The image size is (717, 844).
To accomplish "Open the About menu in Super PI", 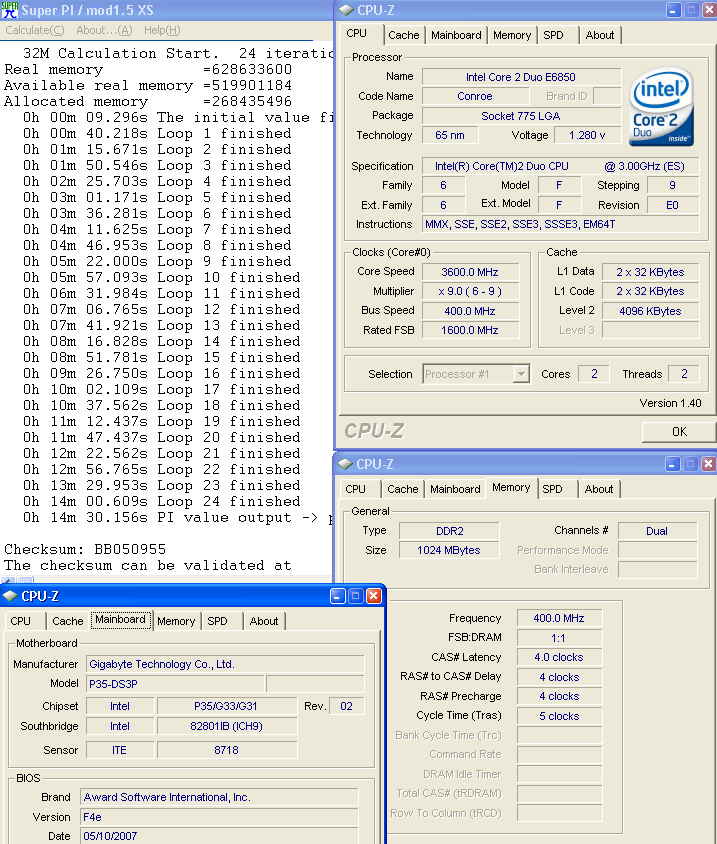I will click(x=104, y=30).
